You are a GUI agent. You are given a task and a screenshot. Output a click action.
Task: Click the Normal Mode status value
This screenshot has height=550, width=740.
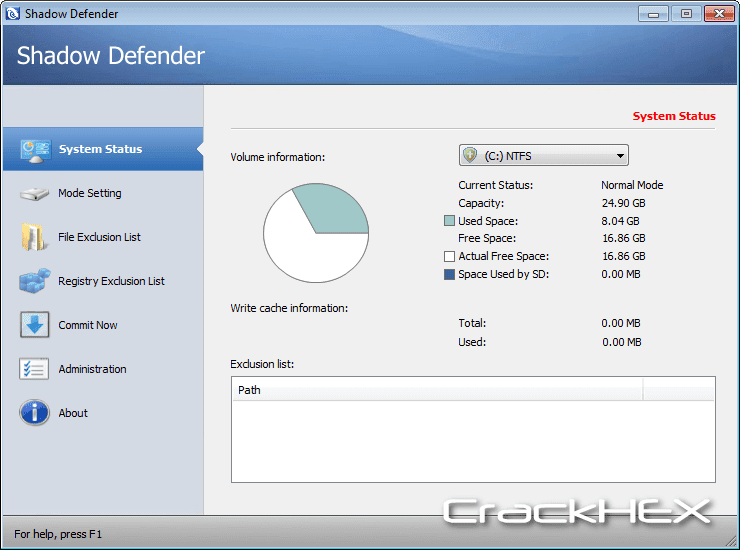(x=632, y=185)
